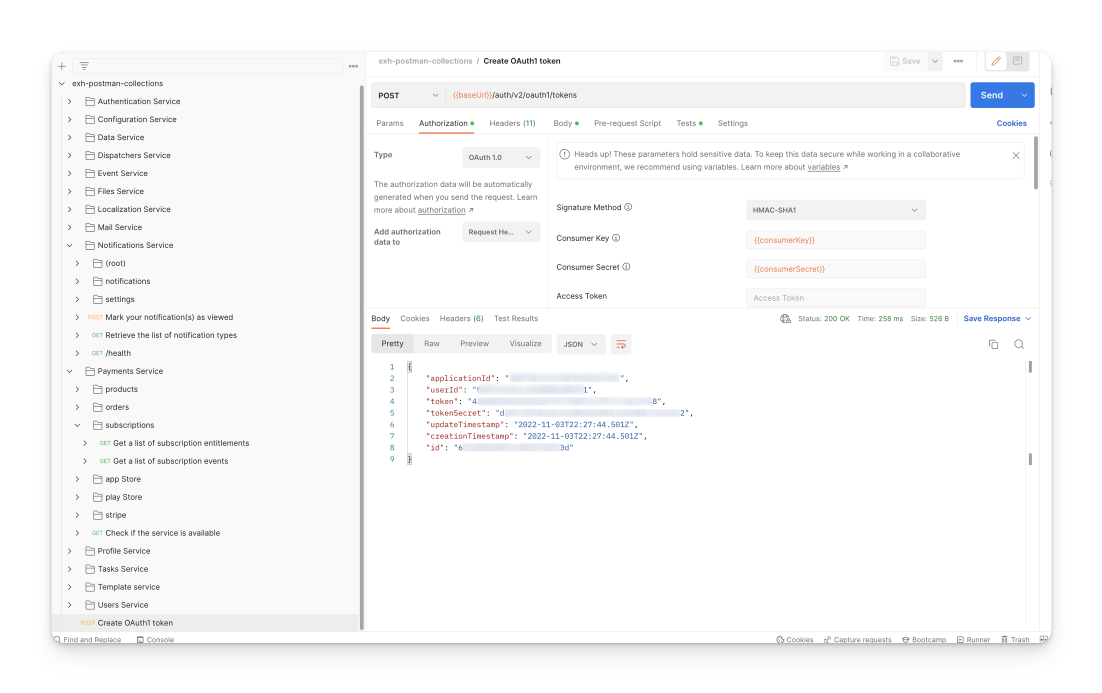The image size is (1102, 693).
Task: Open the HMAC-SHA1 Signature Method dropdown
Action: coord(835,210)
